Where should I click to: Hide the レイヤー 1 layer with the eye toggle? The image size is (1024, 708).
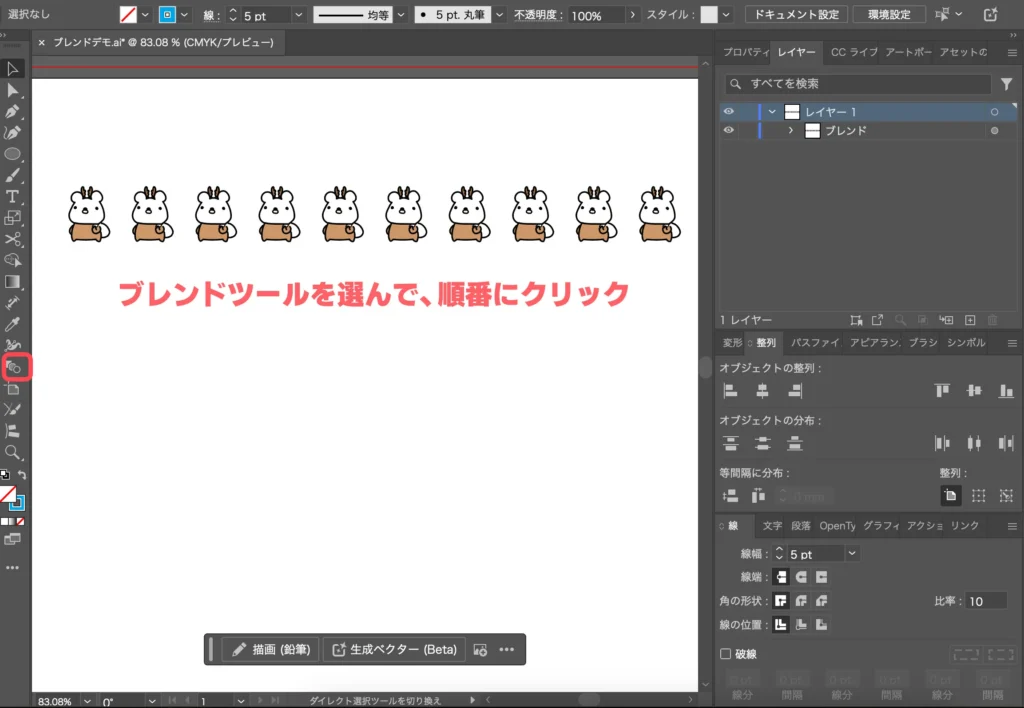pos(729,112)
